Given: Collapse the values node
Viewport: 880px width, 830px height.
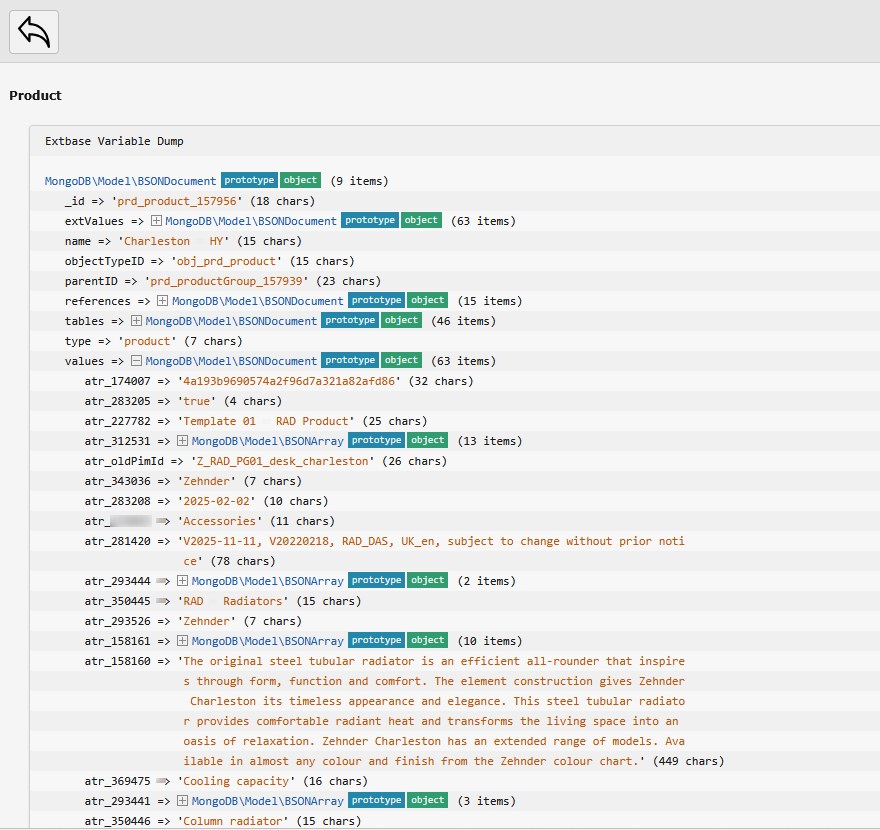Looking at the screenshot, I should point(137,361).
